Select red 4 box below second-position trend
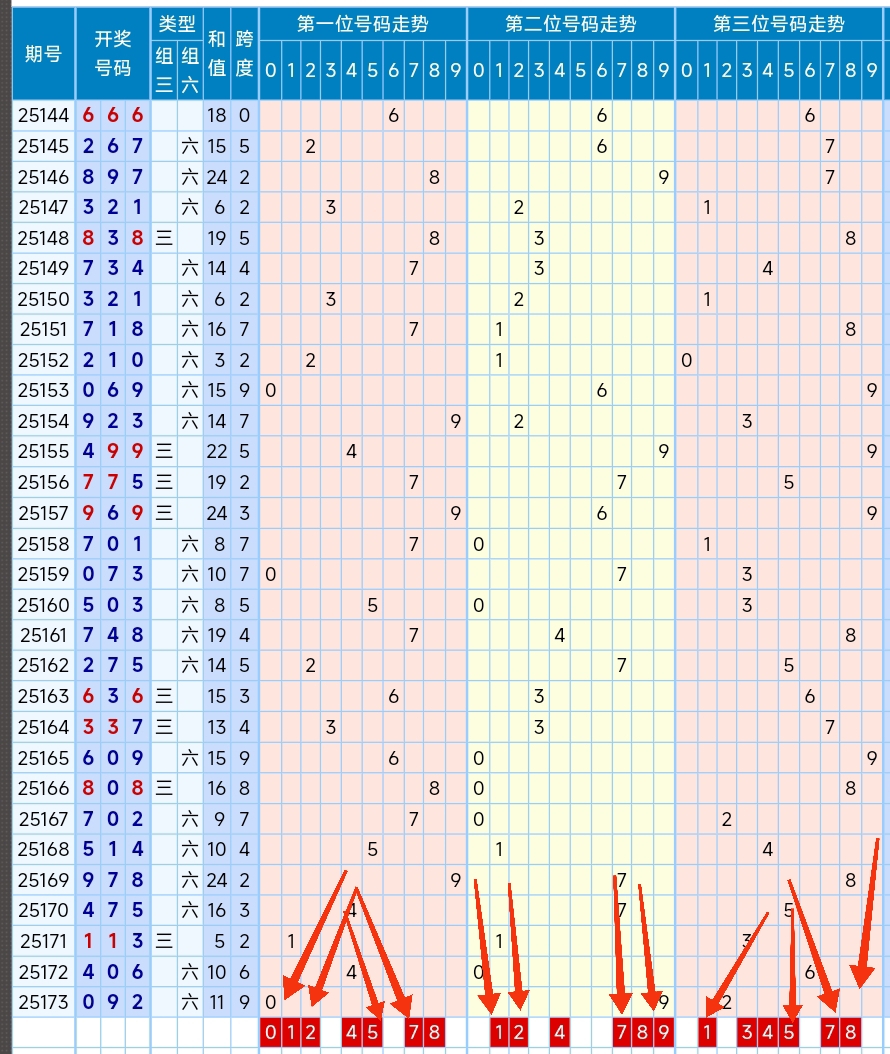Image resolution: width=890 pixels, height=1054 pixels. (559, 1032)
